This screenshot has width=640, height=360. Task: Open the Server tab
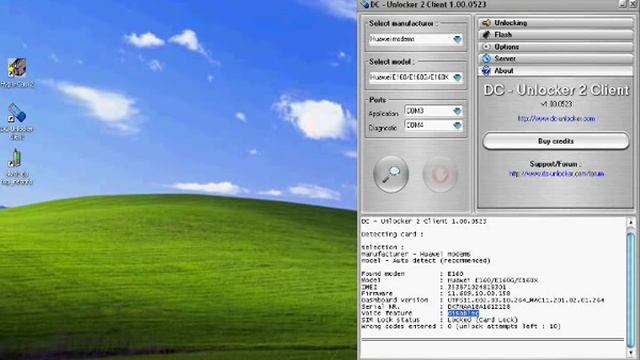tap(556, 58)
